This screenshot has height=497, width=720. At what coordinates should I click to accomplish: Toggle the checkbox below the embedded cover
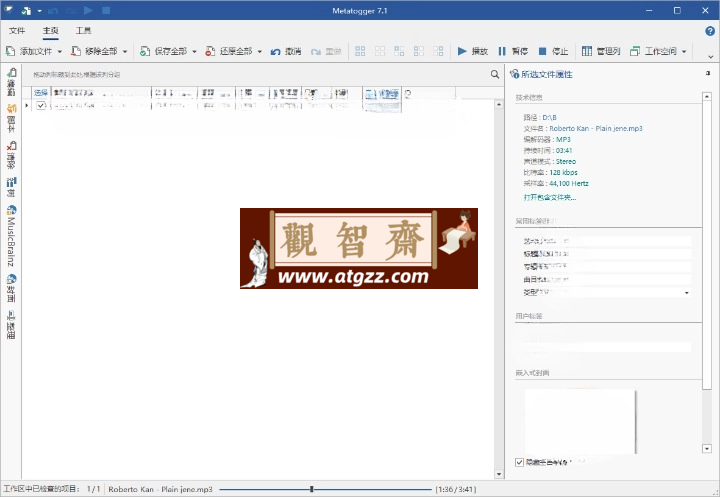[x=519, y=462]
